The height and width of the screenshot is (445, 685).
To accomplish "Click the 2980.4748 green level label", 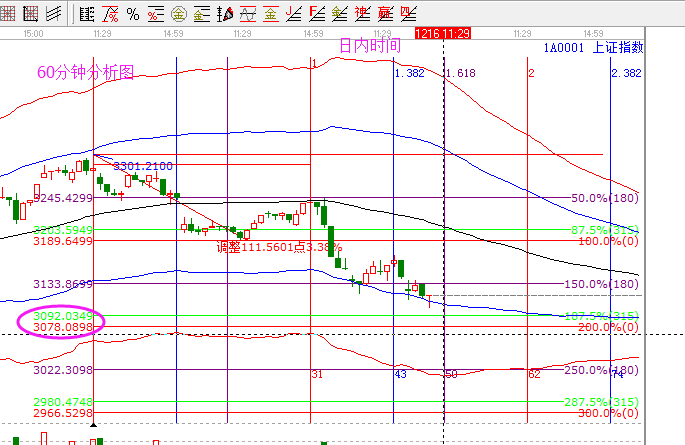I will (x=63, y=402).
